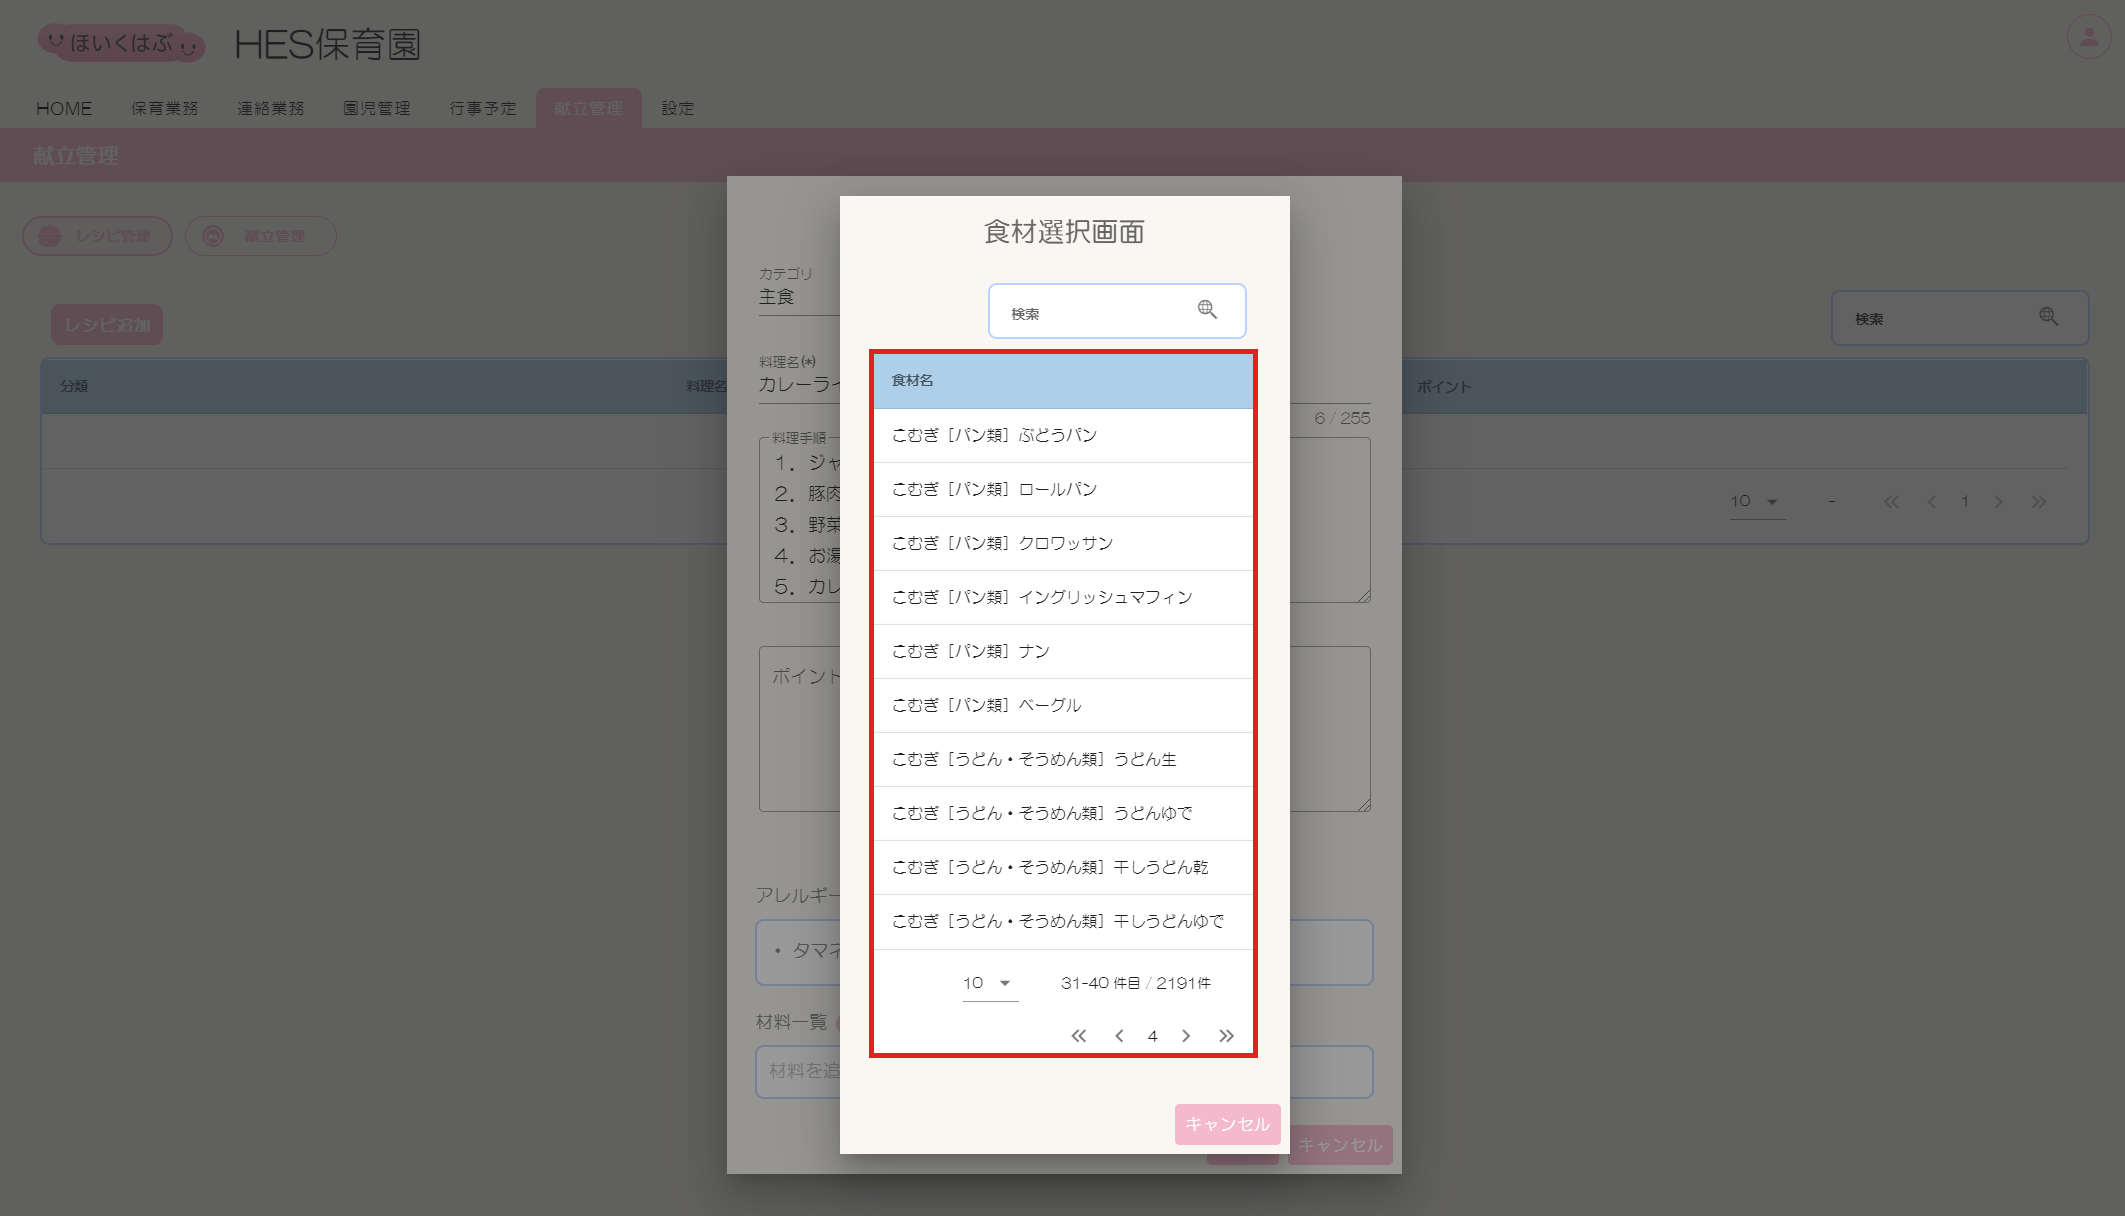Screen dimensions: 2125x1216
Task: Click キャンセル button of recipe form behind
Action: click(x=1340, y=1145)
